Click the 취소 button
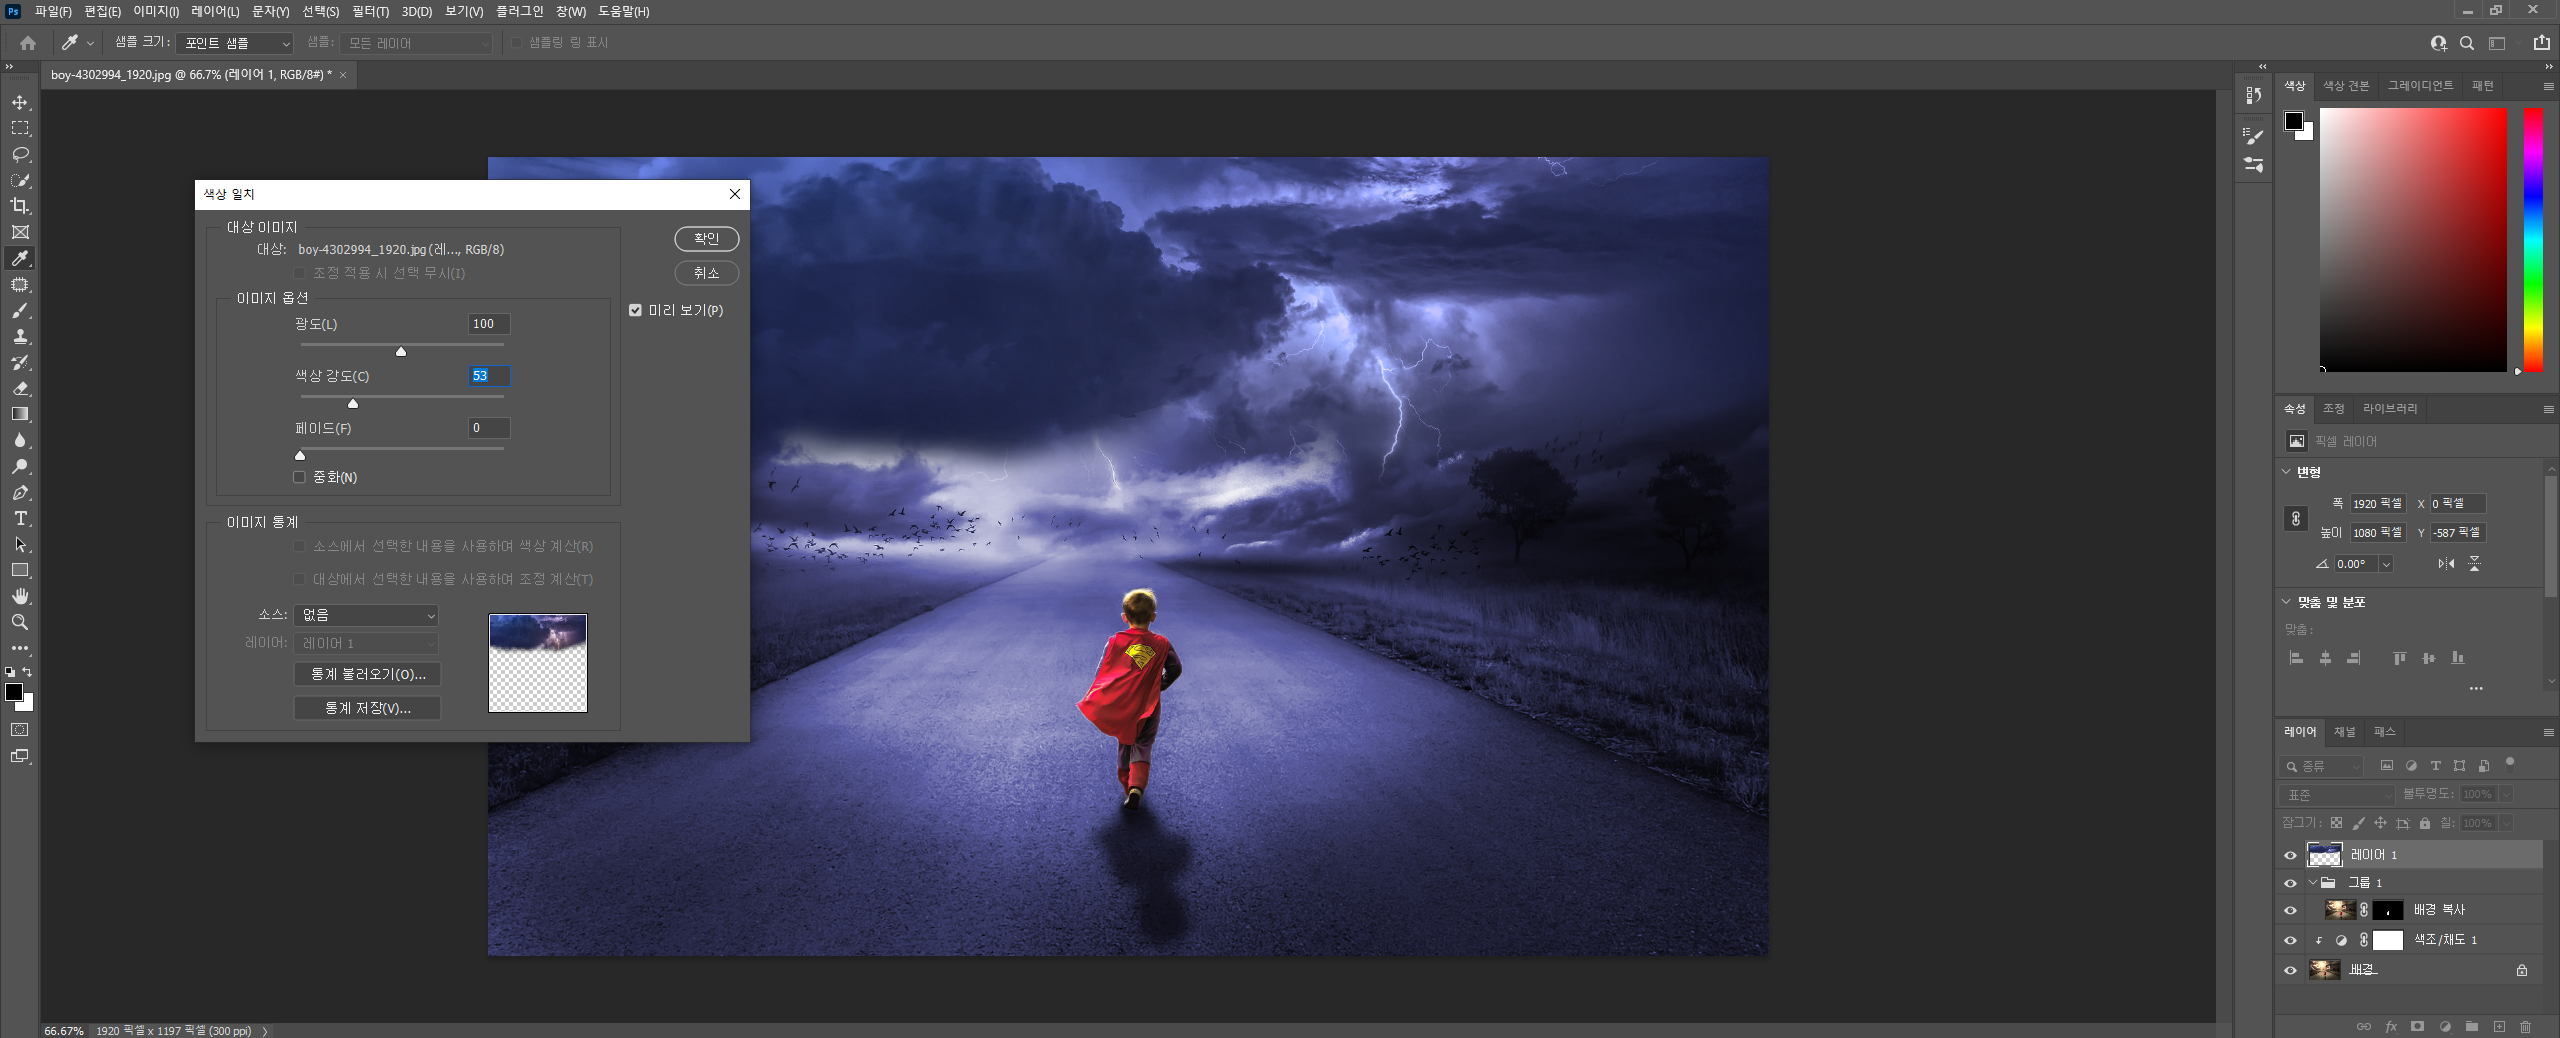Viewport: 2560px width, 1038px height. pos(707,273)
